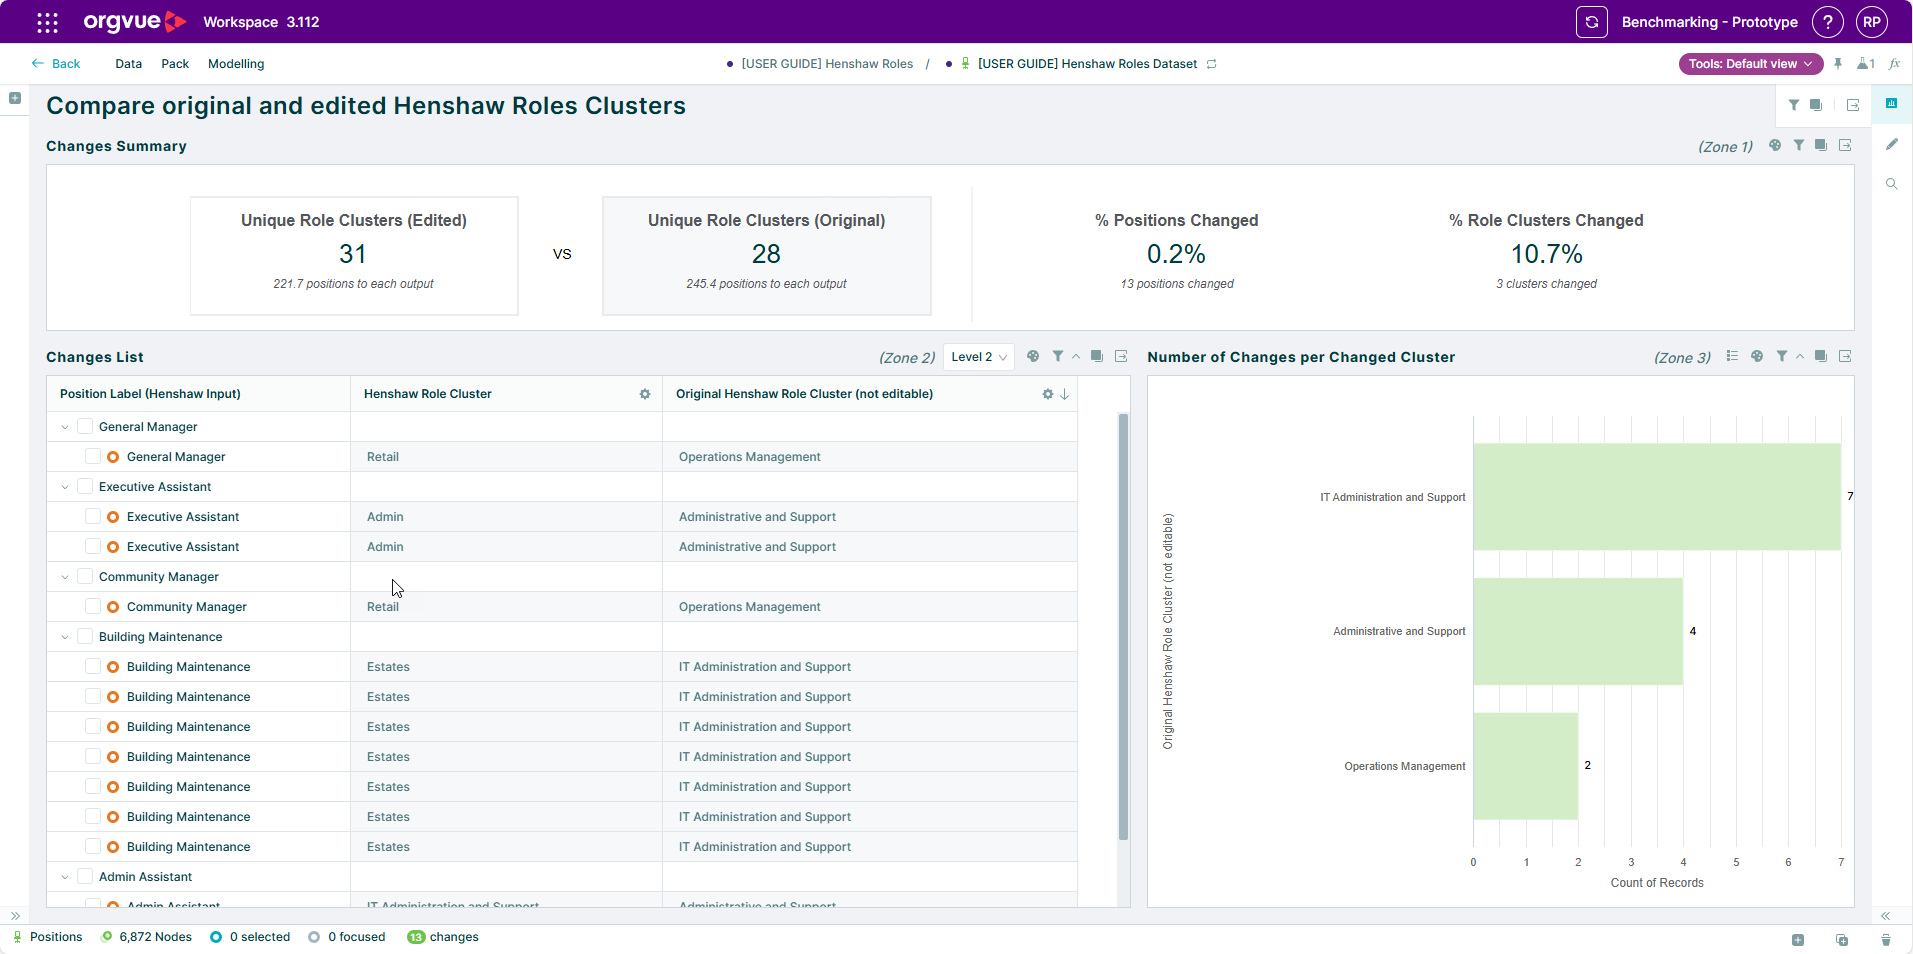This screenshot has width=1913, height=954.
Task: Tick the first Building Maintenance child row checkbox
Action: [93, 667]
